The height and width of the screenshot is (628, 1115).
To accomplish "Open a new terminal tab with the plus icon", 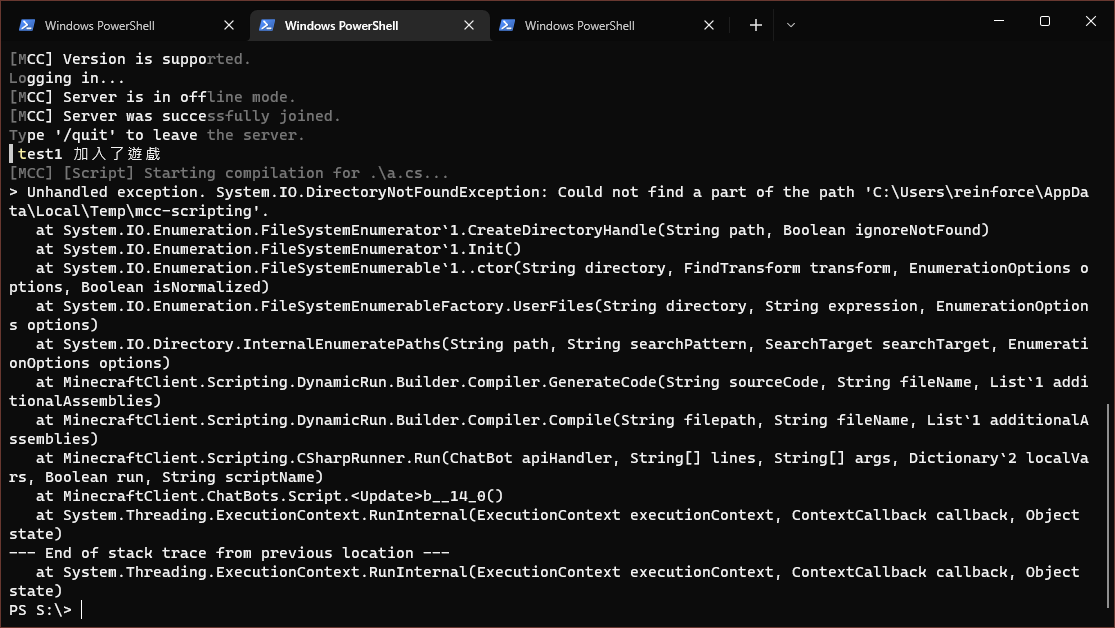I will click(x=755, y=25).
